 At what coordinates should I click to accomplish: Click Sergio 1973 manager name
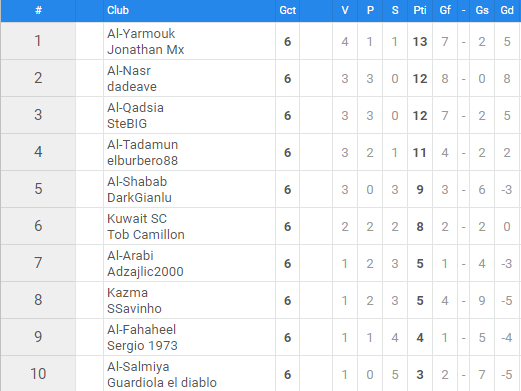pyautogui.click(x=142, y=346)
